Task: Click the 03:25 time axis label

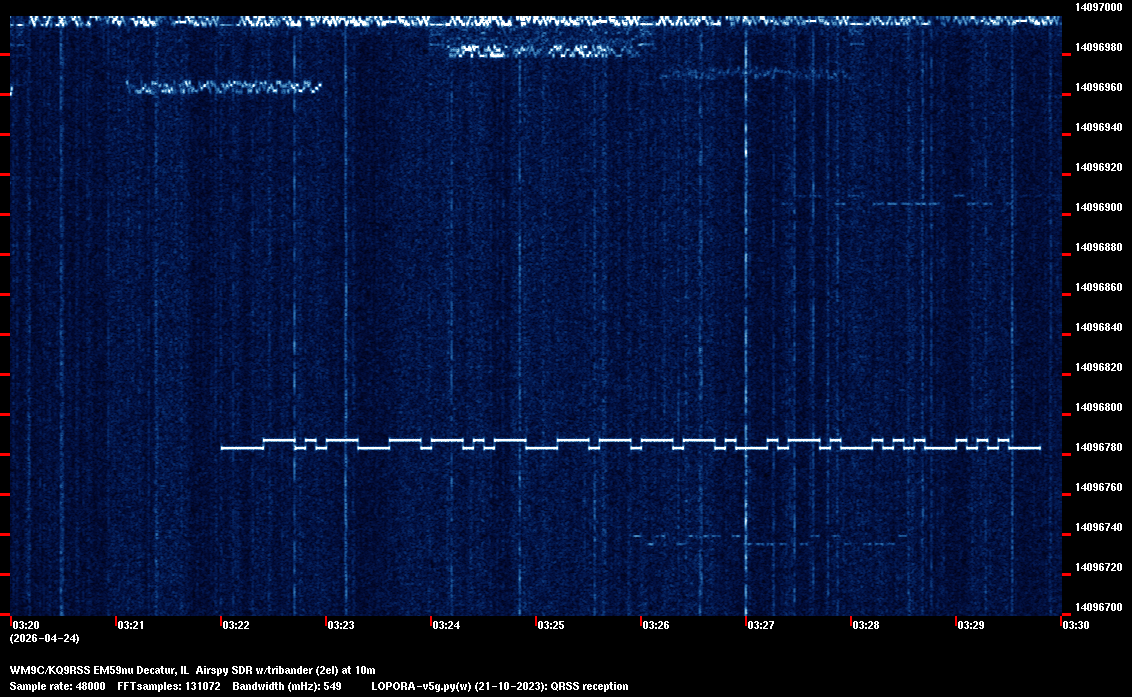Action: point(551,625)
